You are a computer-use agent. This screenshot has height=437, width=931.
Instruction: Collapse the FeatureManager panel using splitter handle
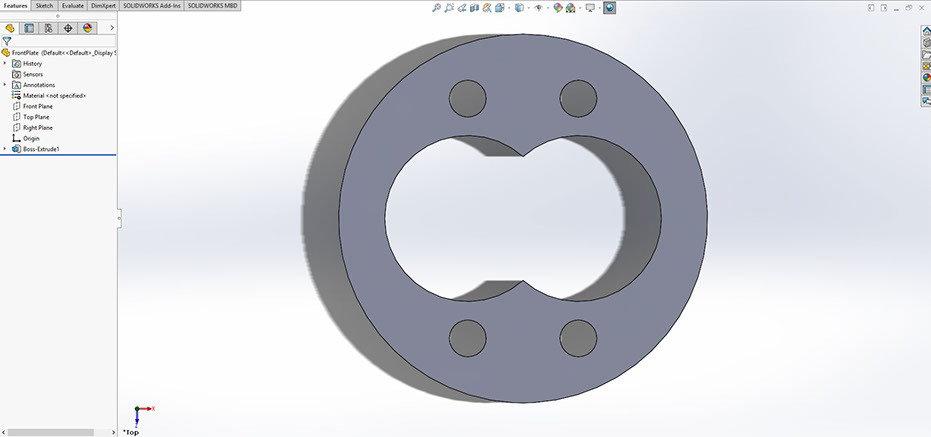coord(118,216)
